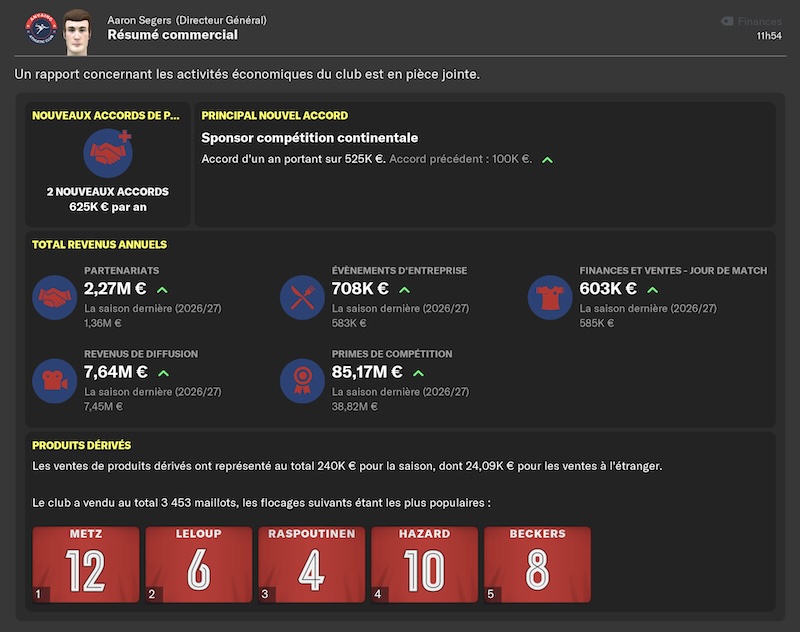Click the 'PARTENARIATS' label
This screenshot has height=632, width=800.
pos(121,271)
